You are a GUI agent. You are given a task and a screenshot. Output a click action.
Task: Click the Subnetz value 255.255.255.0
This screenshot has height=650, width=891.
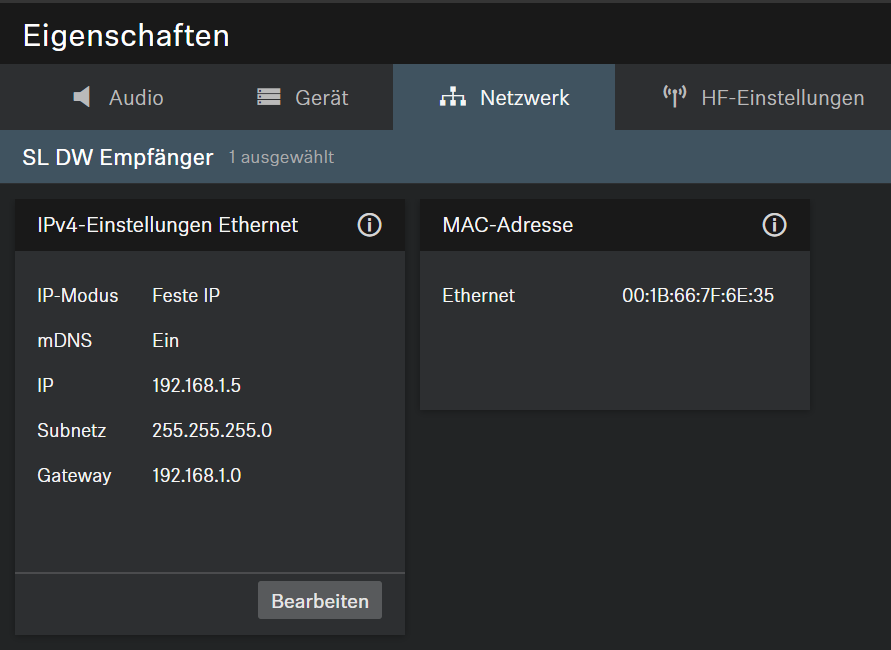(212, 431)
